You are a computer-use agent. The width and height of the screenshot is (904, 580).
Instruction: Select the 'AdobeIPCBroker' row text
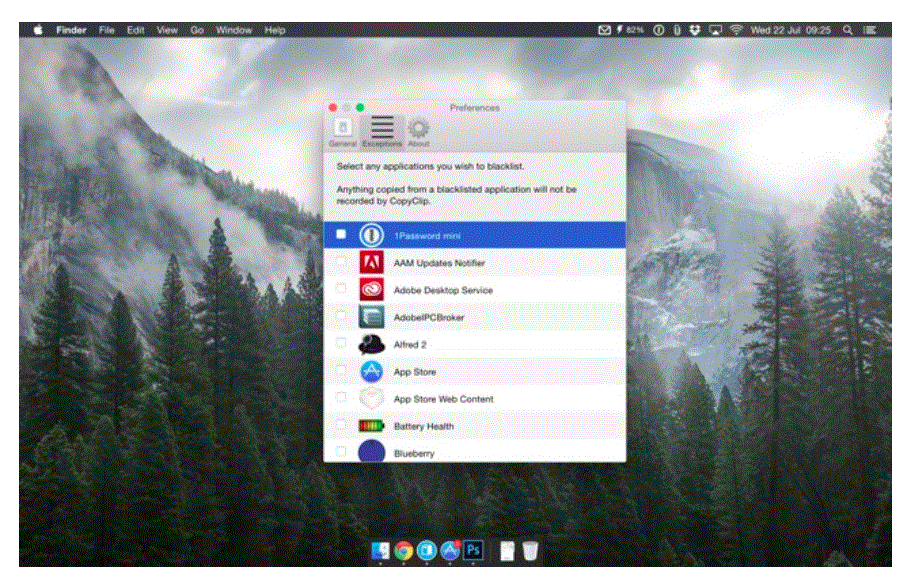[x=429, y=317]
